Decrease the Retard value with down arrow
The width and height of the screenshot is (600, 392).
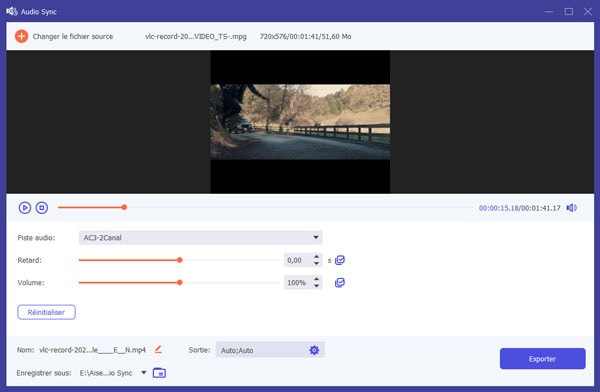316,263
